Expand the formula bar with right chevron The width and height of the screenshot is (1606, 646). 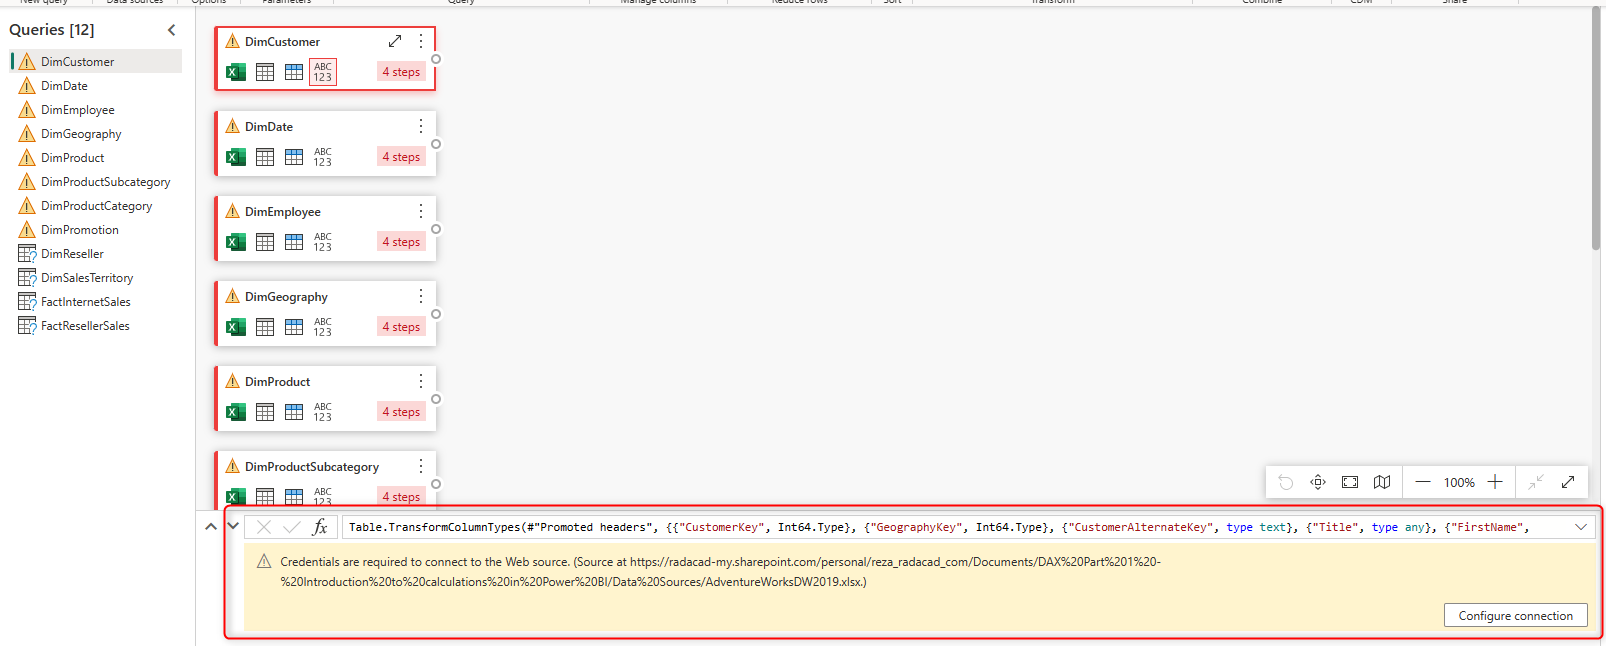pos(1580,527)
